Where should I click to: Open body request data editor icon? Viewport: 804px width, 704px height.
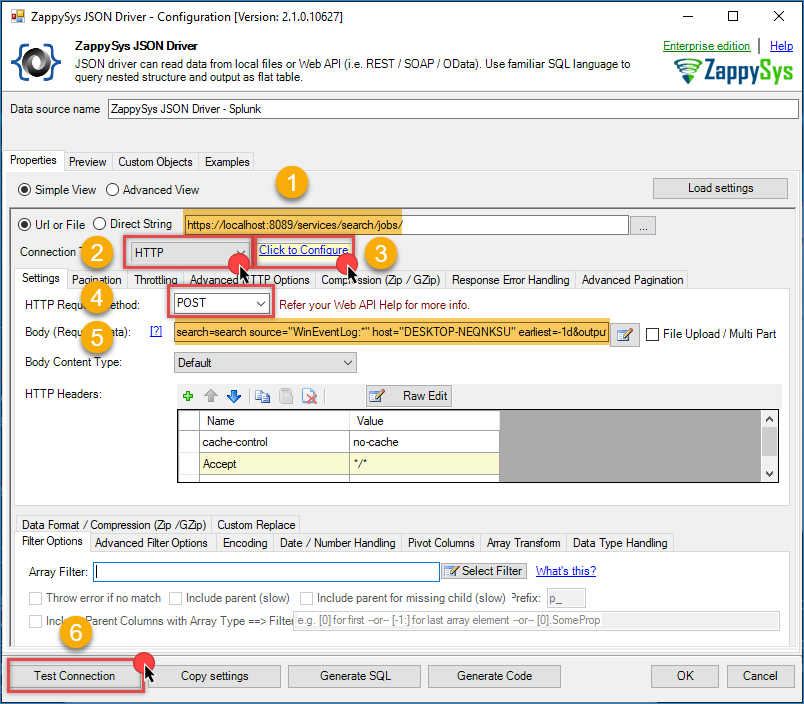(x=625, y=335)
